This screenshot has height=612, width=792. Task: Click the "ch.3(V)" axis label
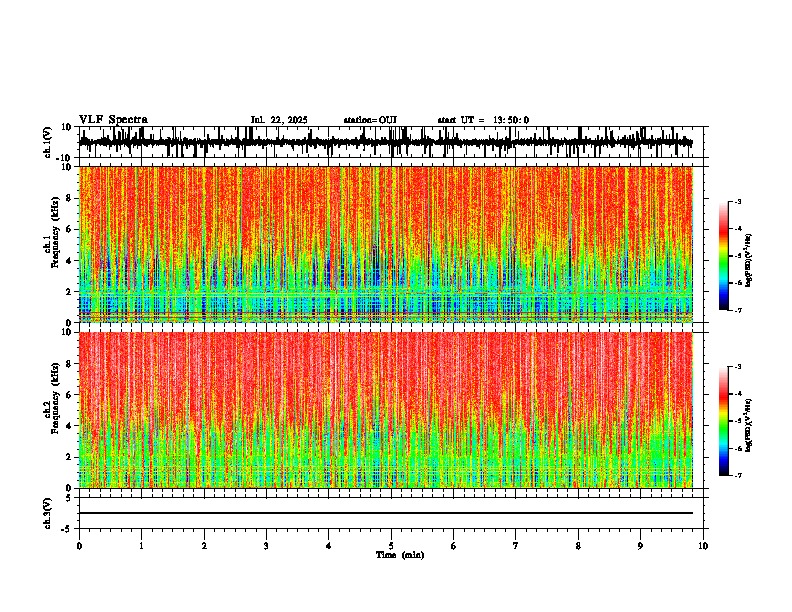tap(48, 514)
